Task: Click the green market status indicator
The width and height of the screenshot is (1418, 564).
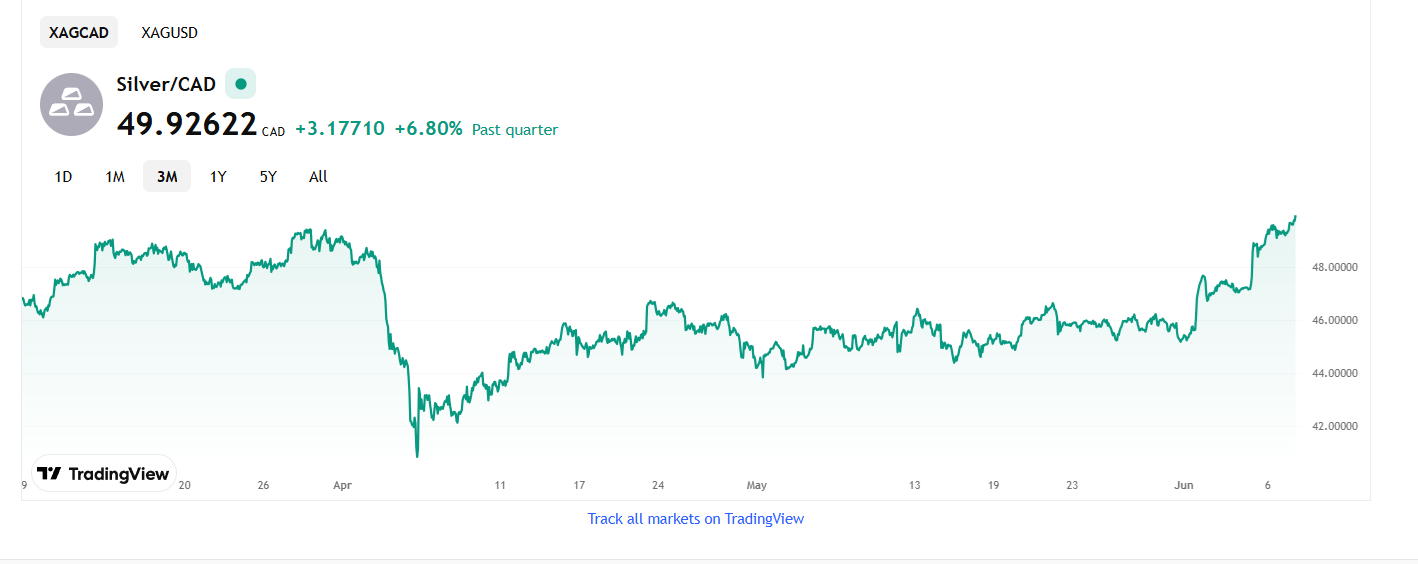Action: (240, 84)
